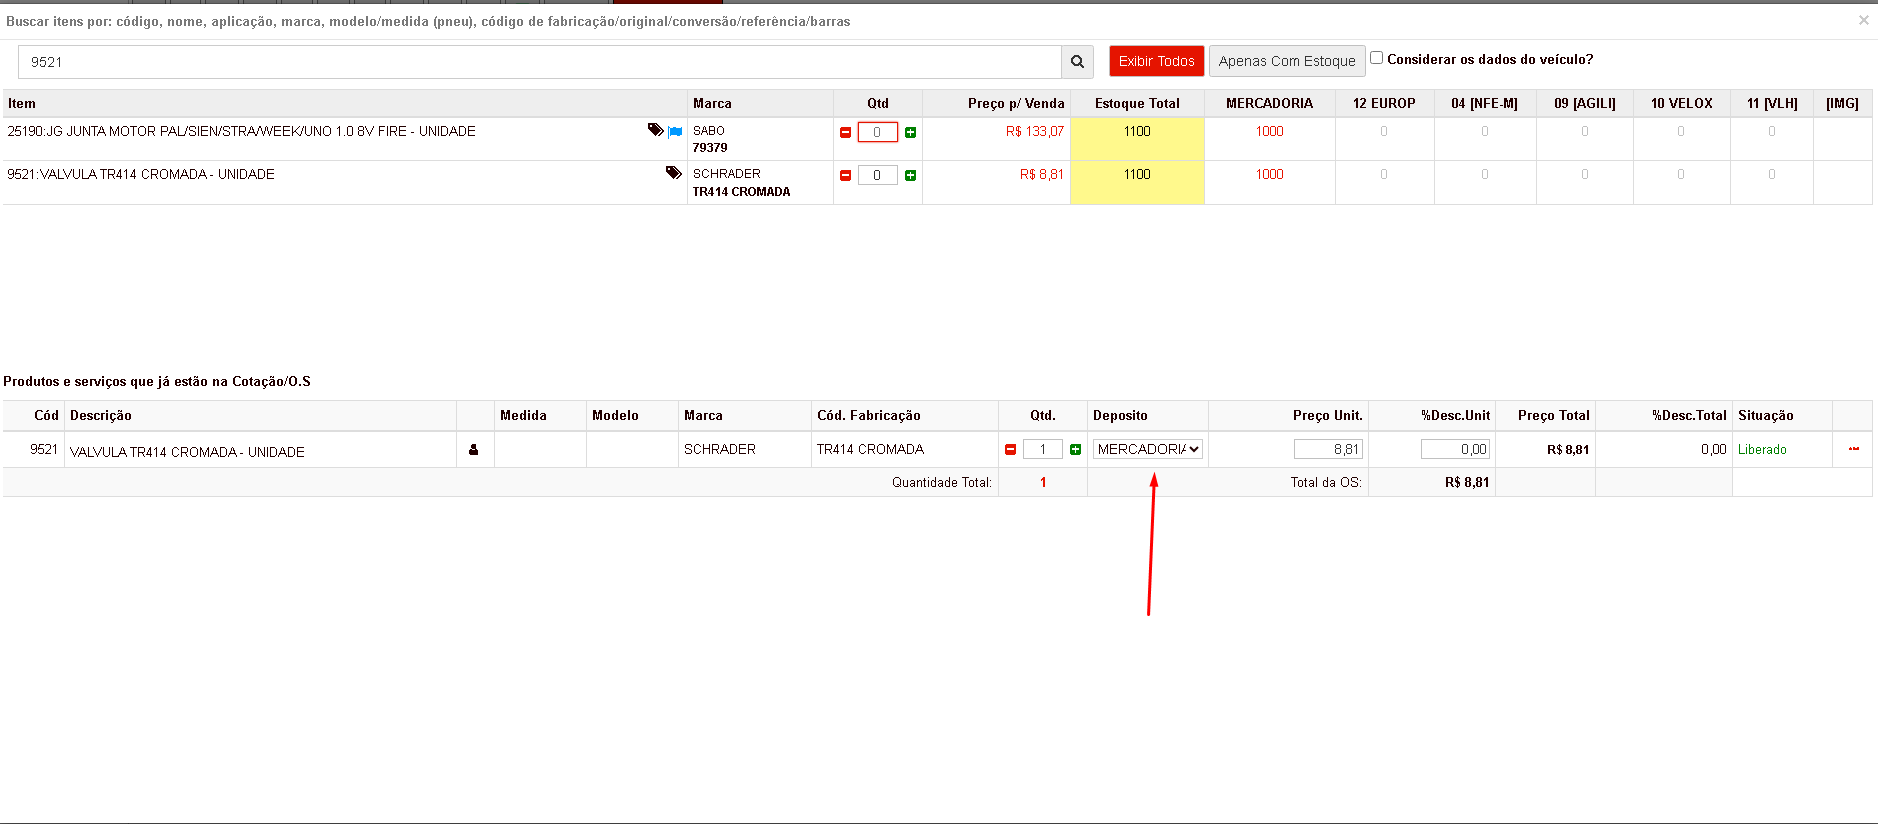Click MERCADORIA 1000 value in SCHRADER row
The image size is (1878, 824).
pyautogui.click(x=1269, y=174)
